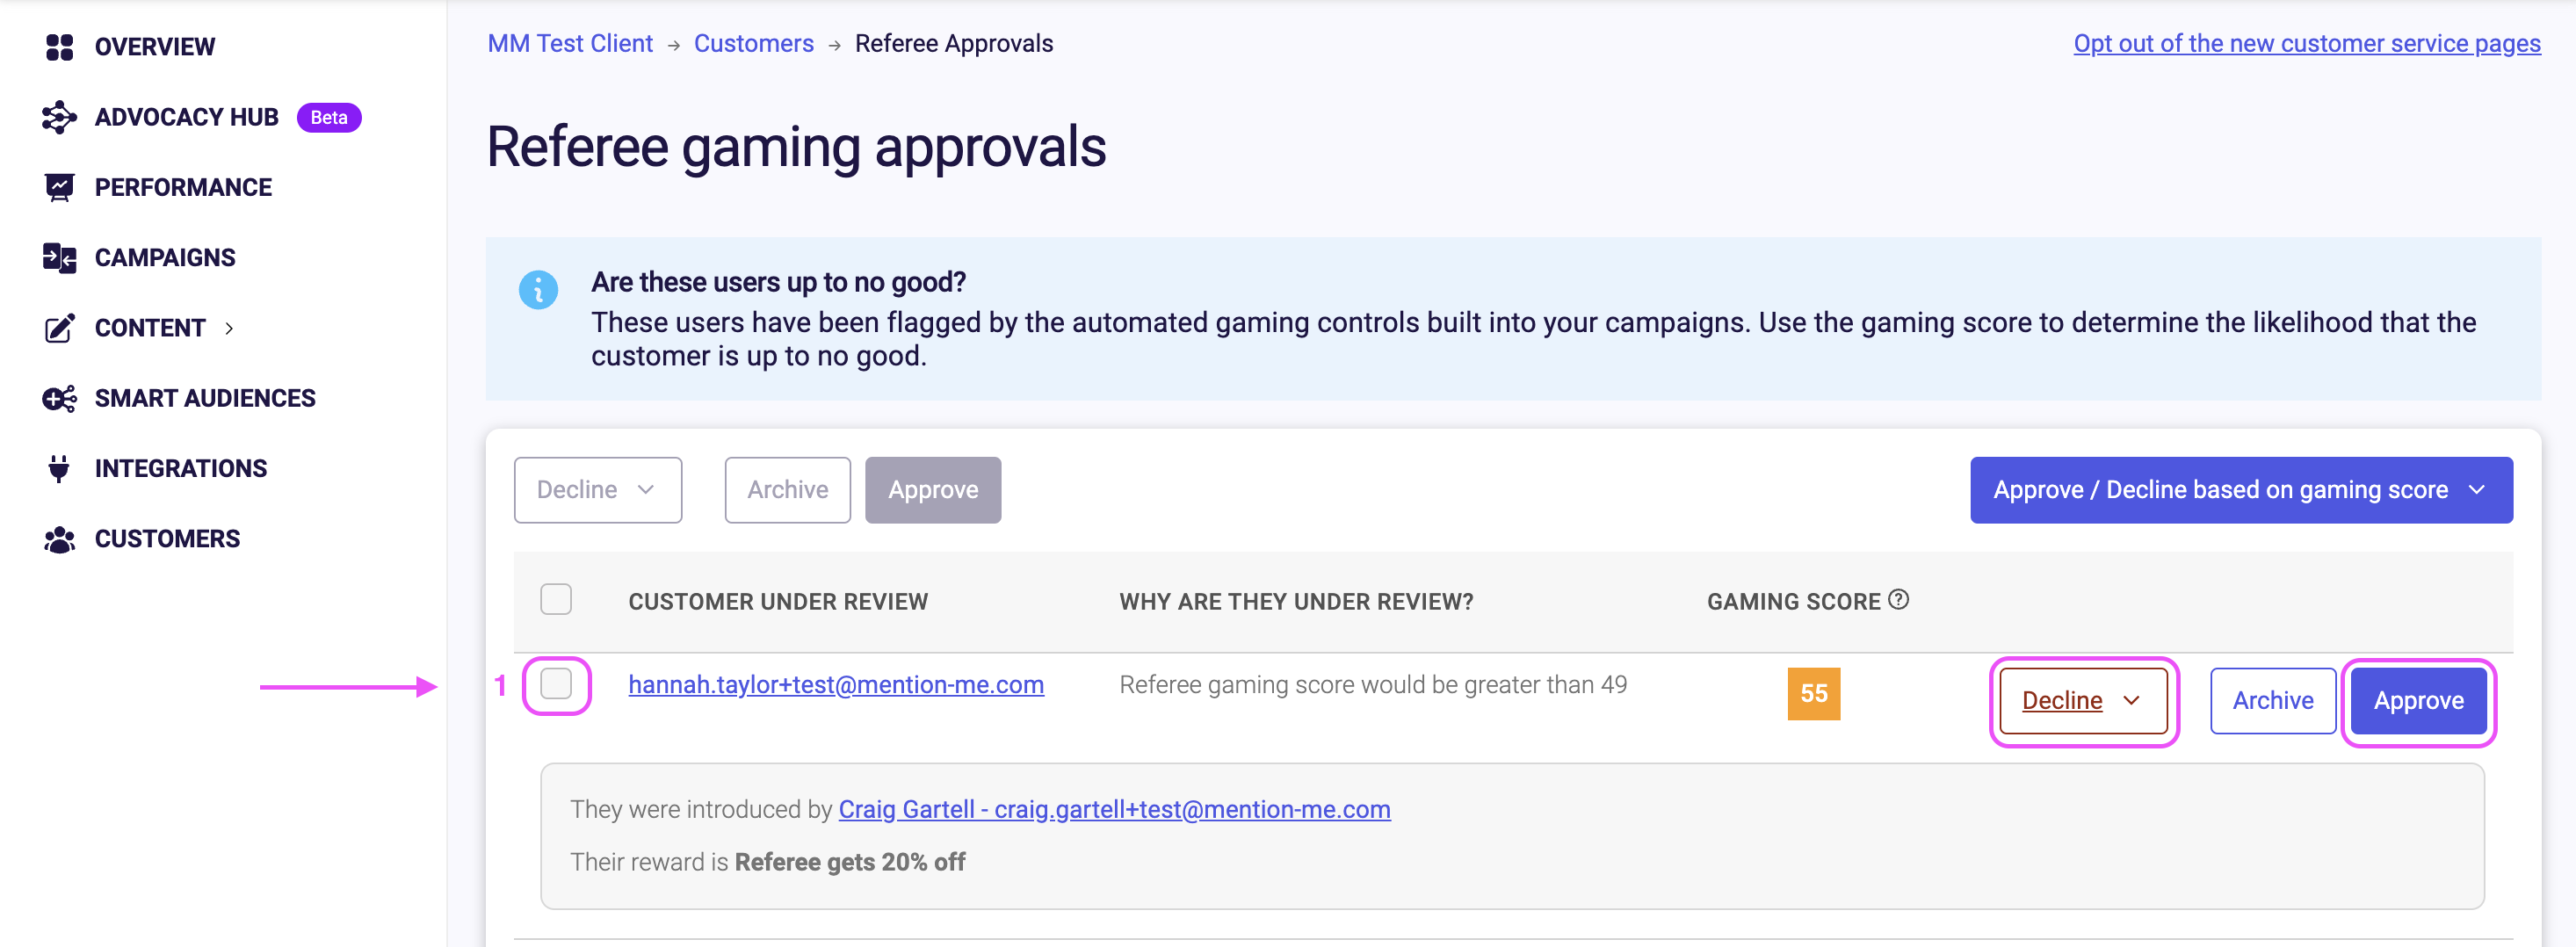Open the Customers sidebar item
The height and width of the screenshot is (947, 2576).
pos(167,539)
